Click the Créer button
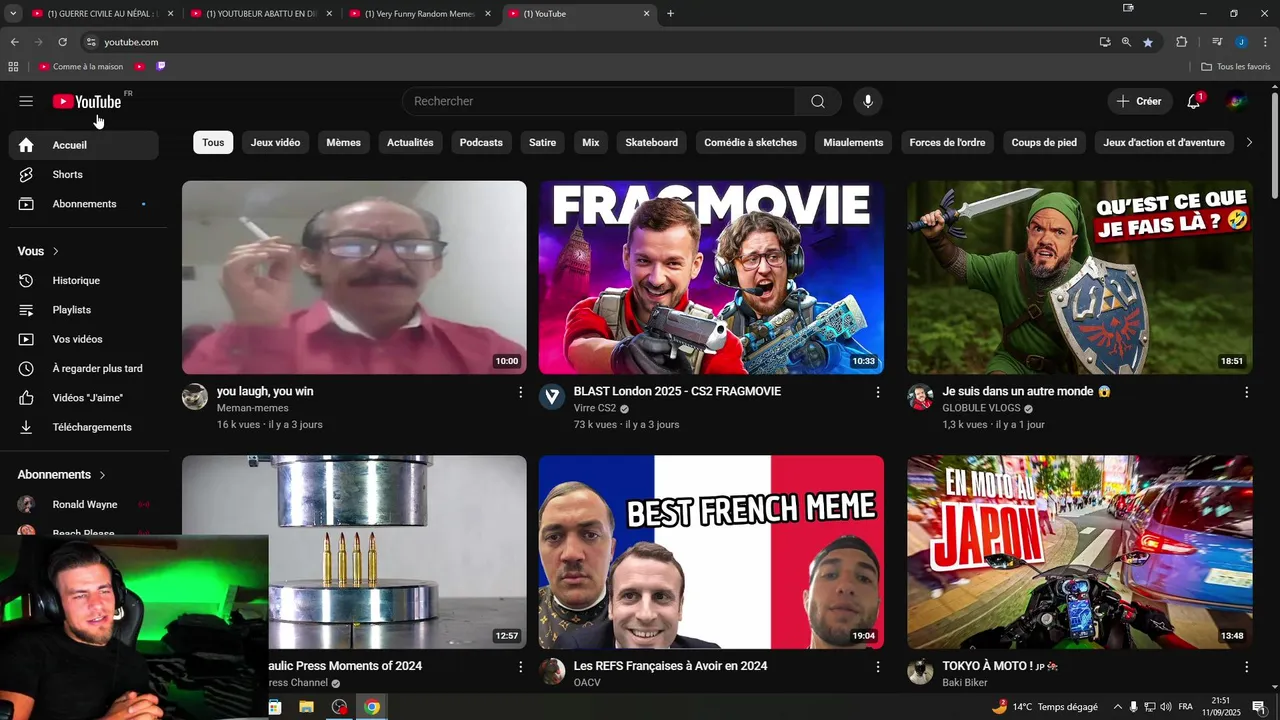 (1140, 101)
